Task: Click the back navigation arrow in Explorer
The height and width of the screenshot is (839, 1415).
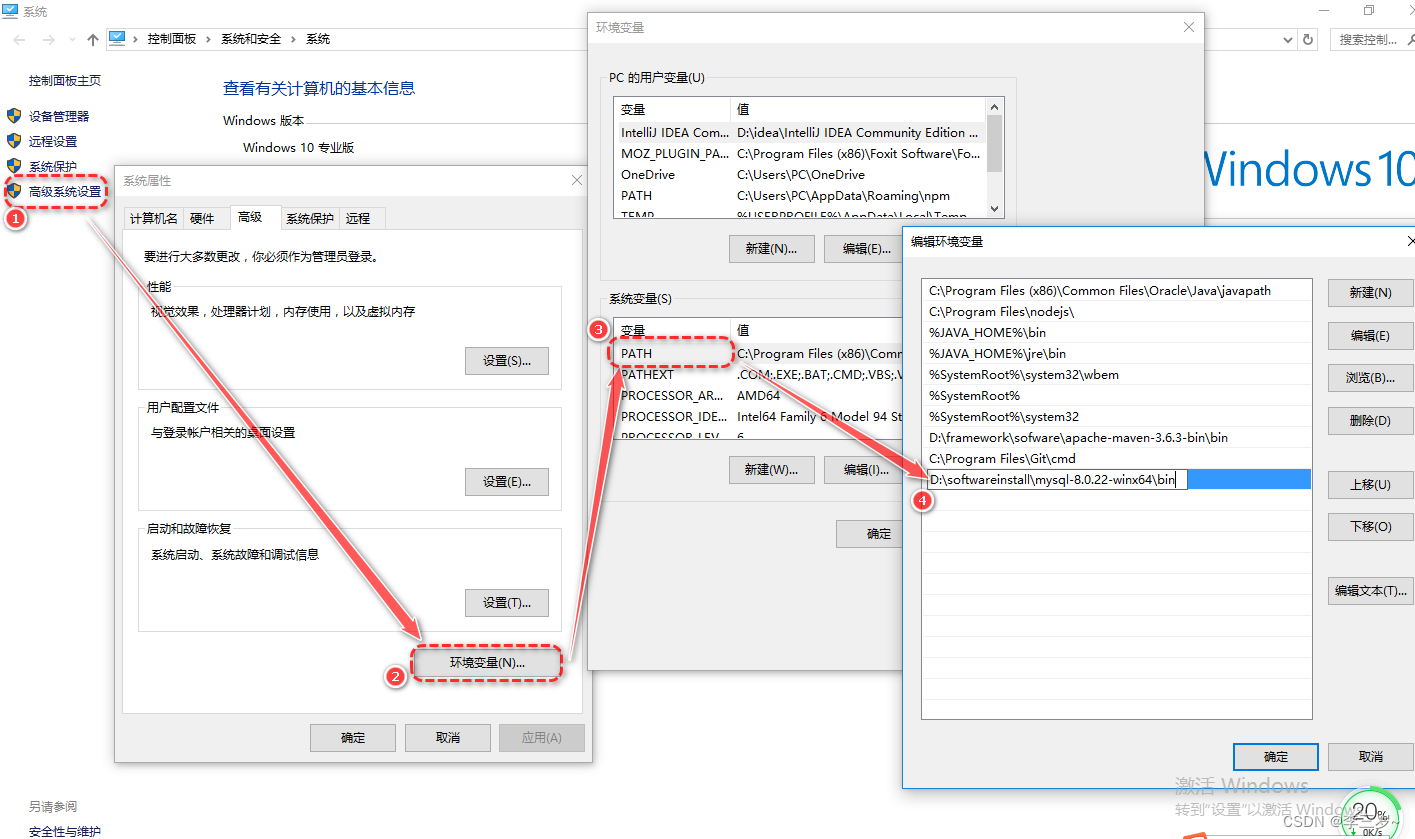Action: (20, 39)
